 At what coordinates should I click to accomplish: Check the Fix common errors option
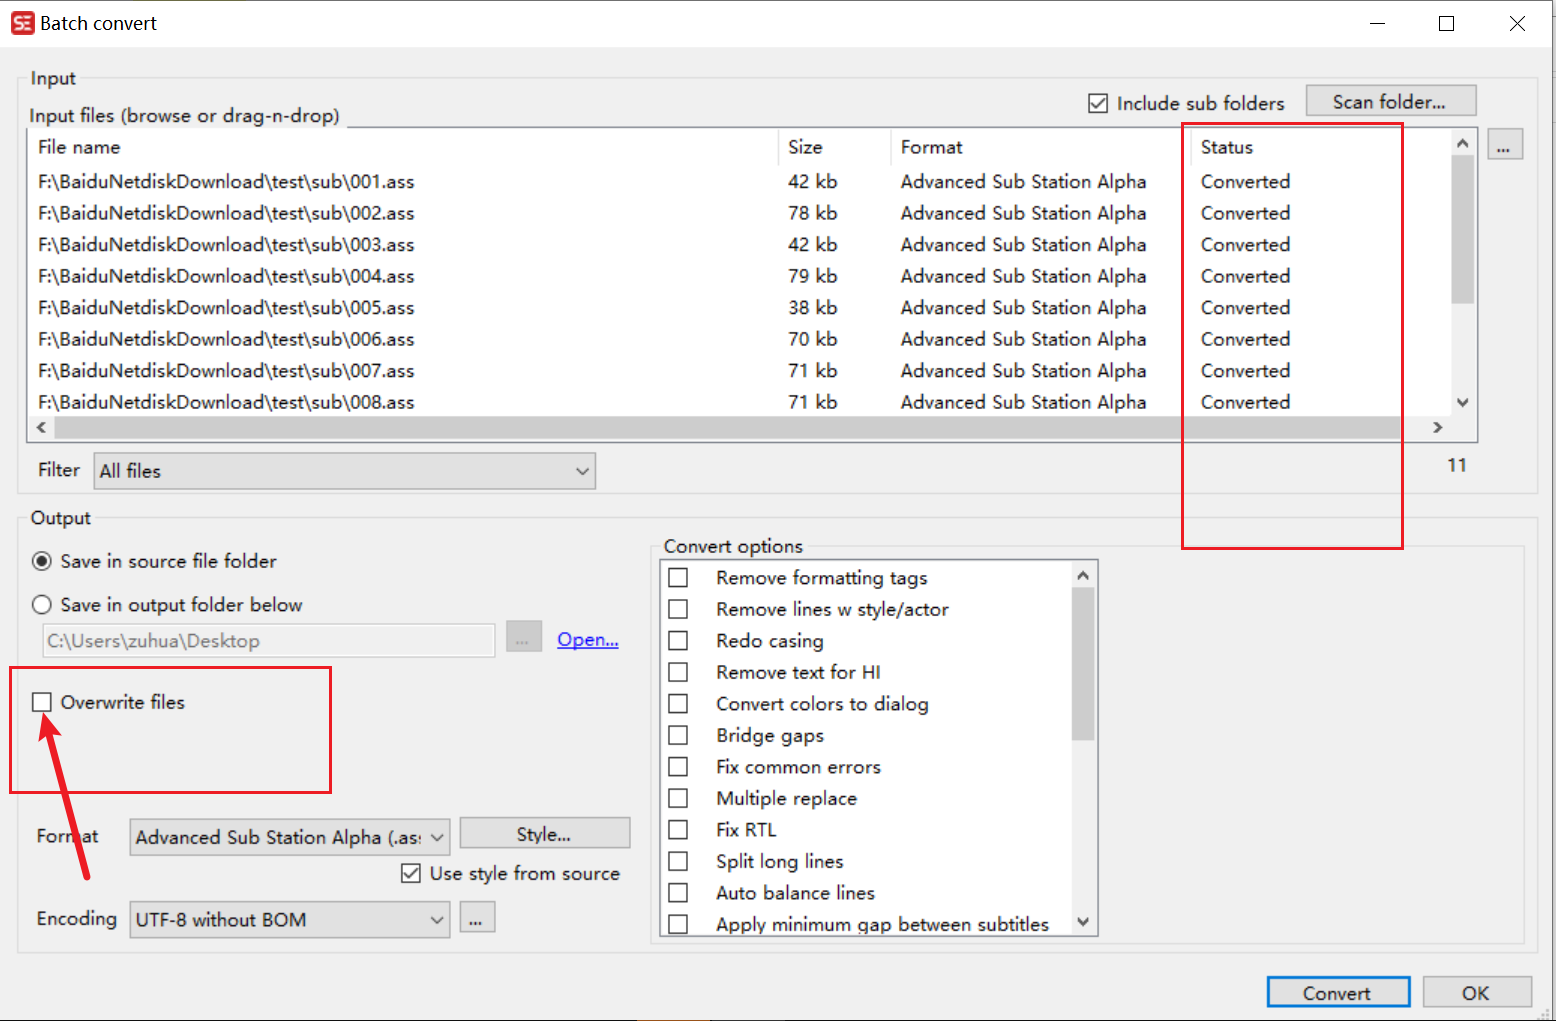(x=679, y=766)
